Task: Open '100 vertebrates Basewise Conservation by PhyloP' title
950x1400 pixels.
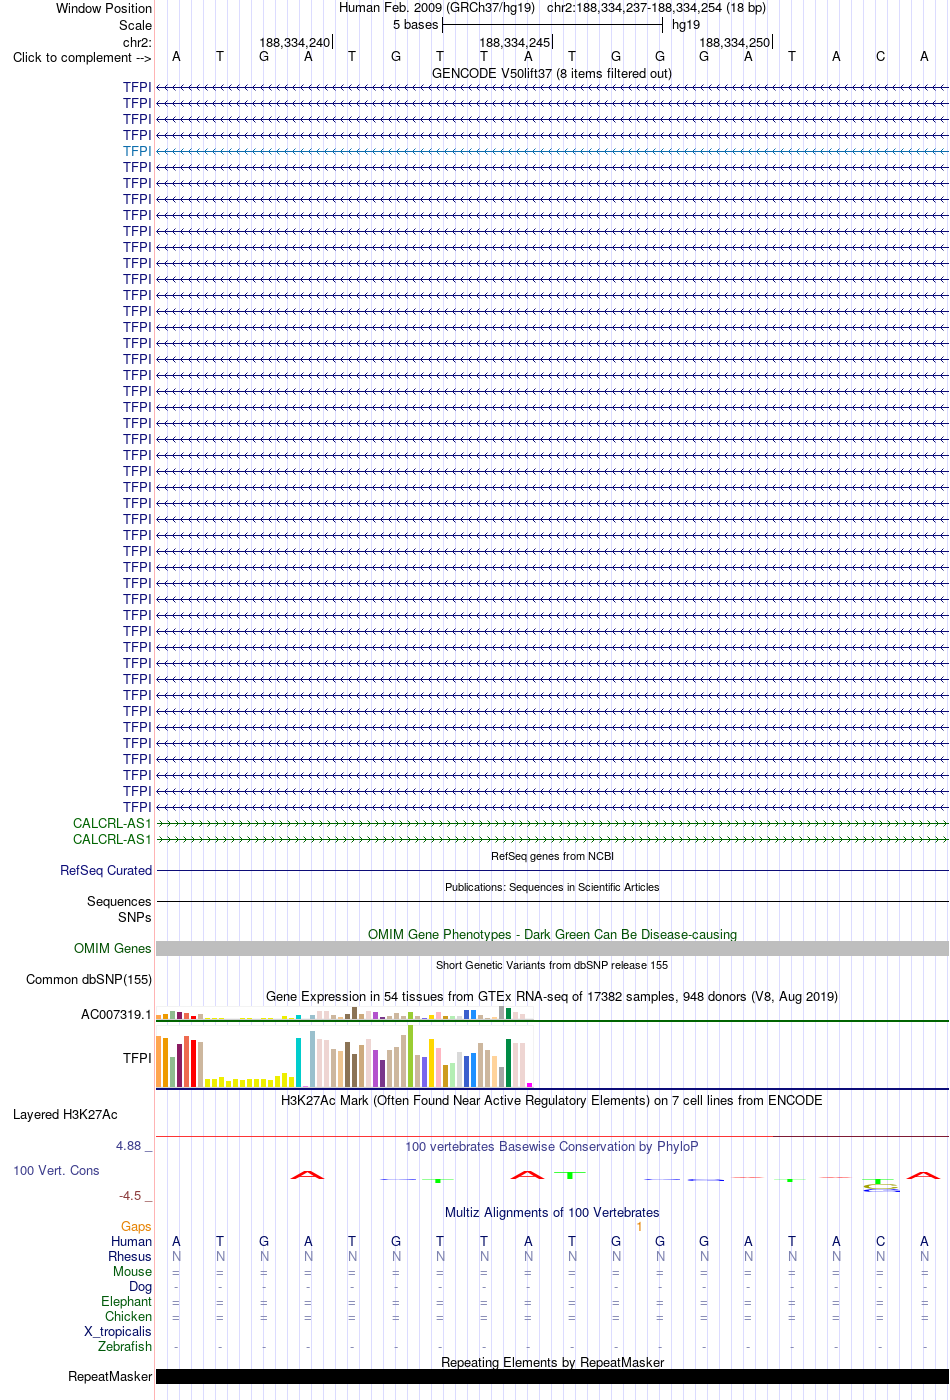Action: [x=552, y=1146]
